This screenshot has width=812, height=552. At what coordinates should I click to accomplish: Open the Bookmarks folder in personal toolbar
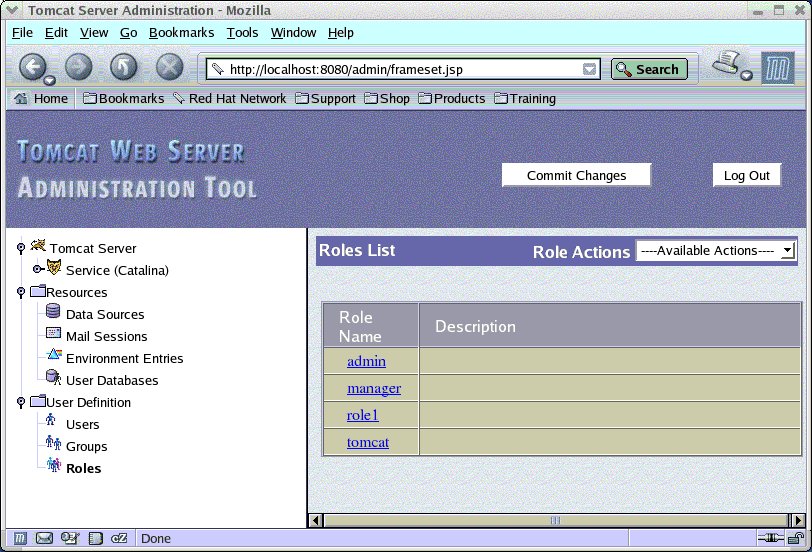[123, 98]
